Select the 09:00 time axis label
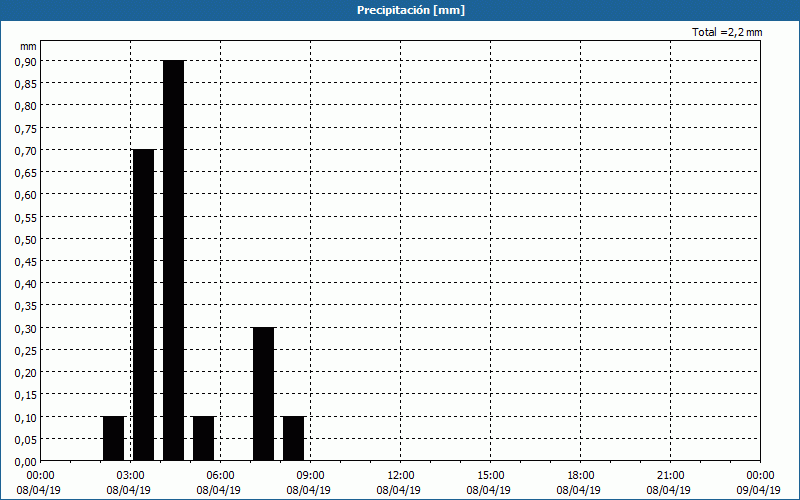Viewport: 800px width, 500px height. click(310, 476)
